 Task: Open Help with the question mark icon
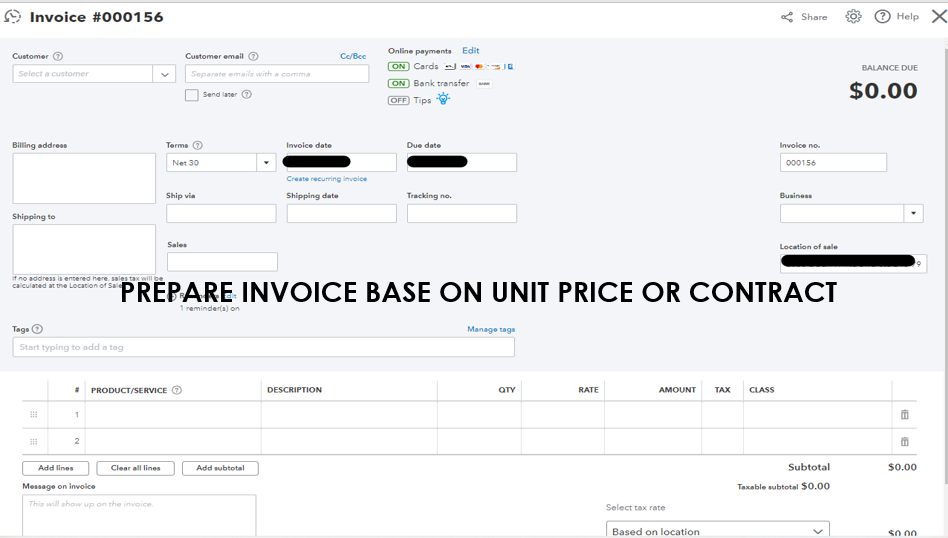(x=882, y=16)
